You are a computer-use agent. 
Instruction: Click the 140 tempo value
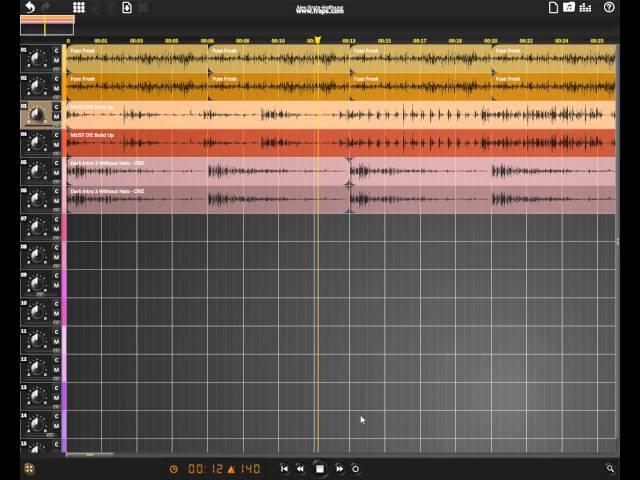(x=250, y=469)
